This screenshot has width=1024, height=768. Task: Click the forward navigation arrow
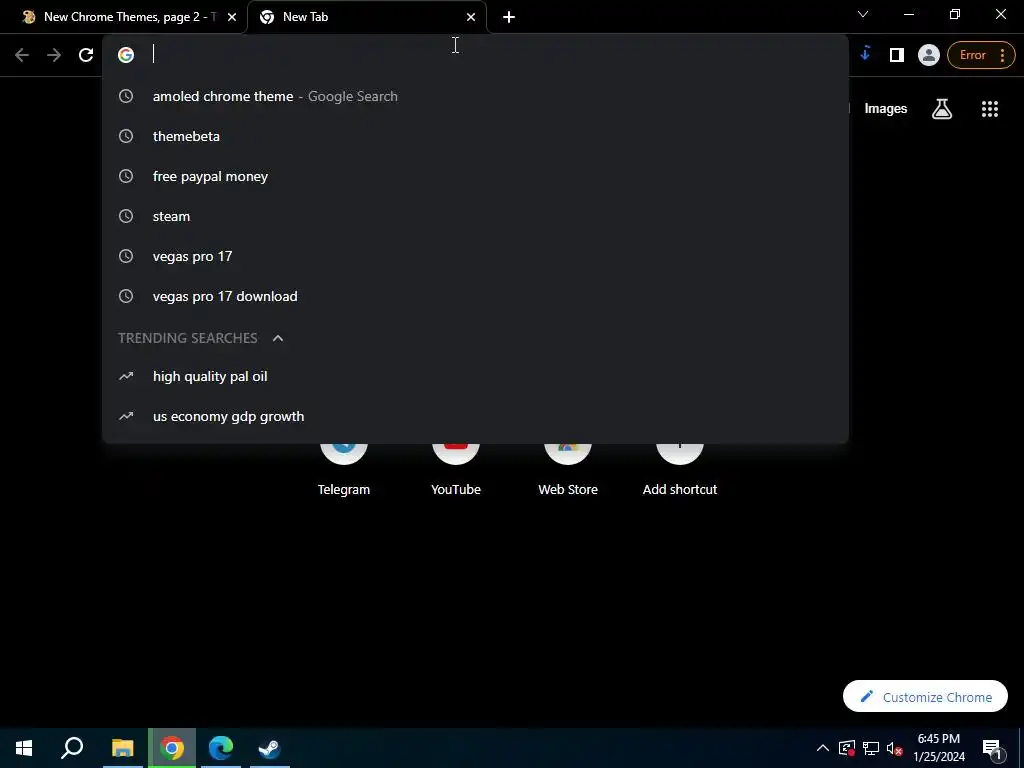tap(54, 55)
